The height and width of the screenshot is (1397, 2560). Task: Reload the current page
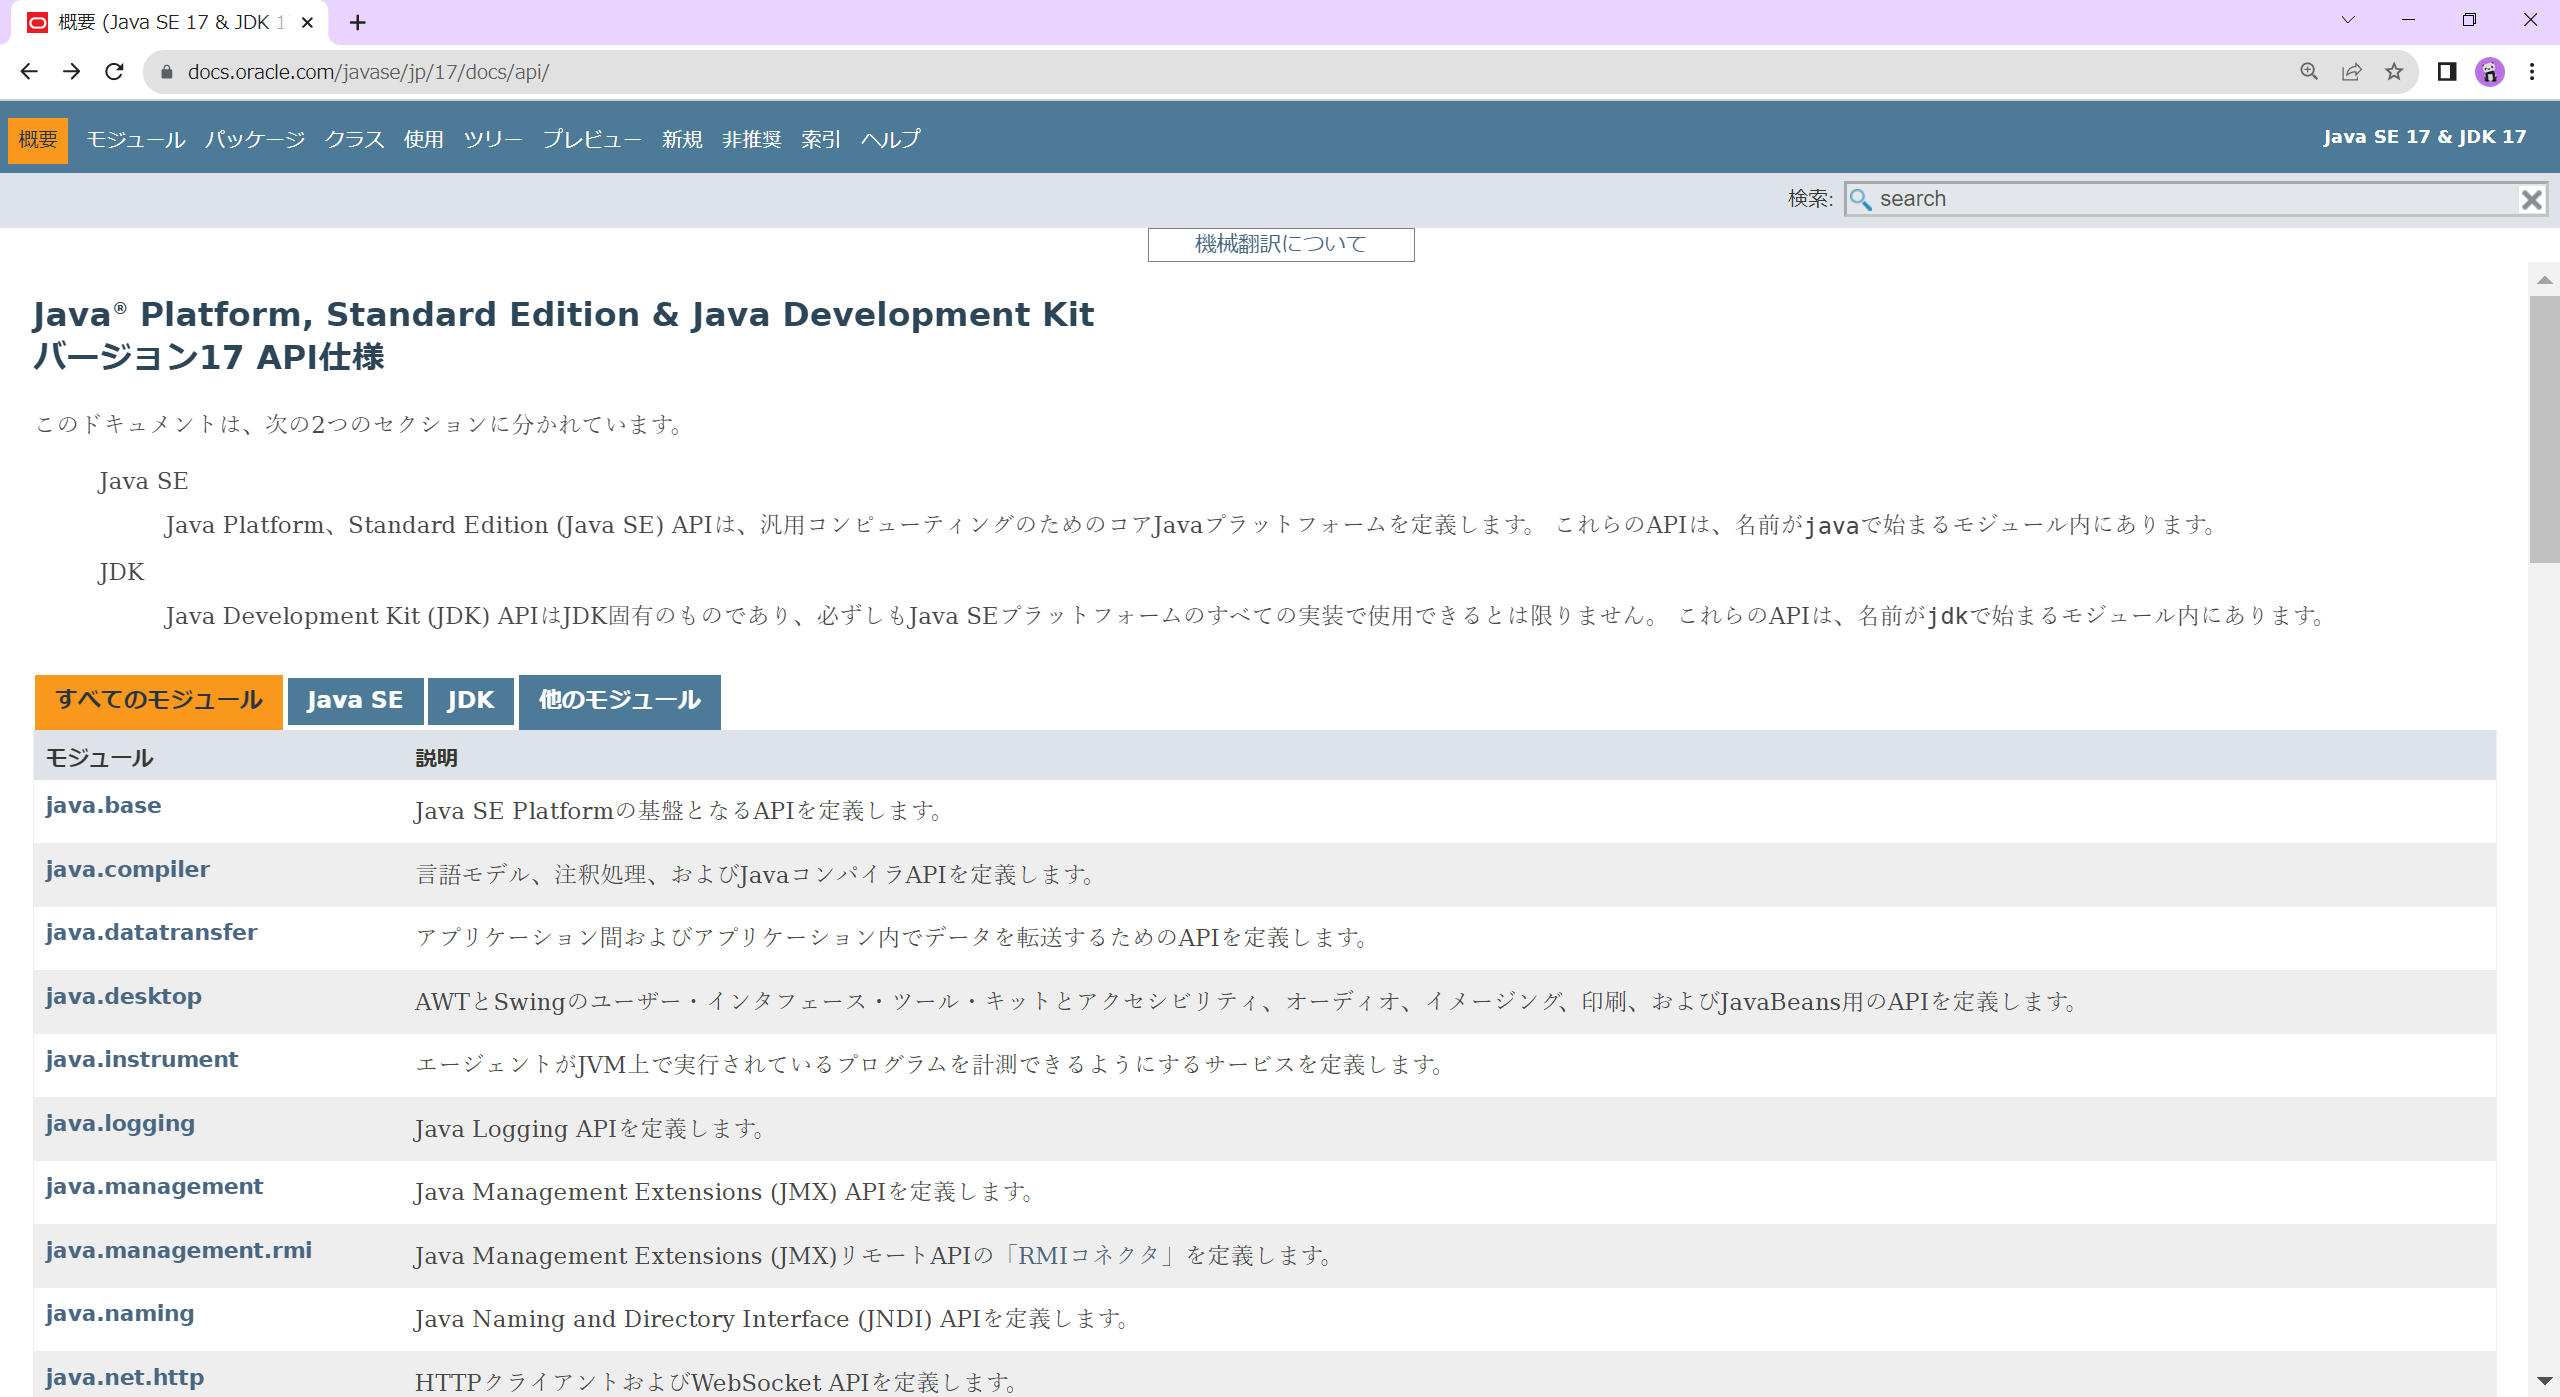click(114, 71)
